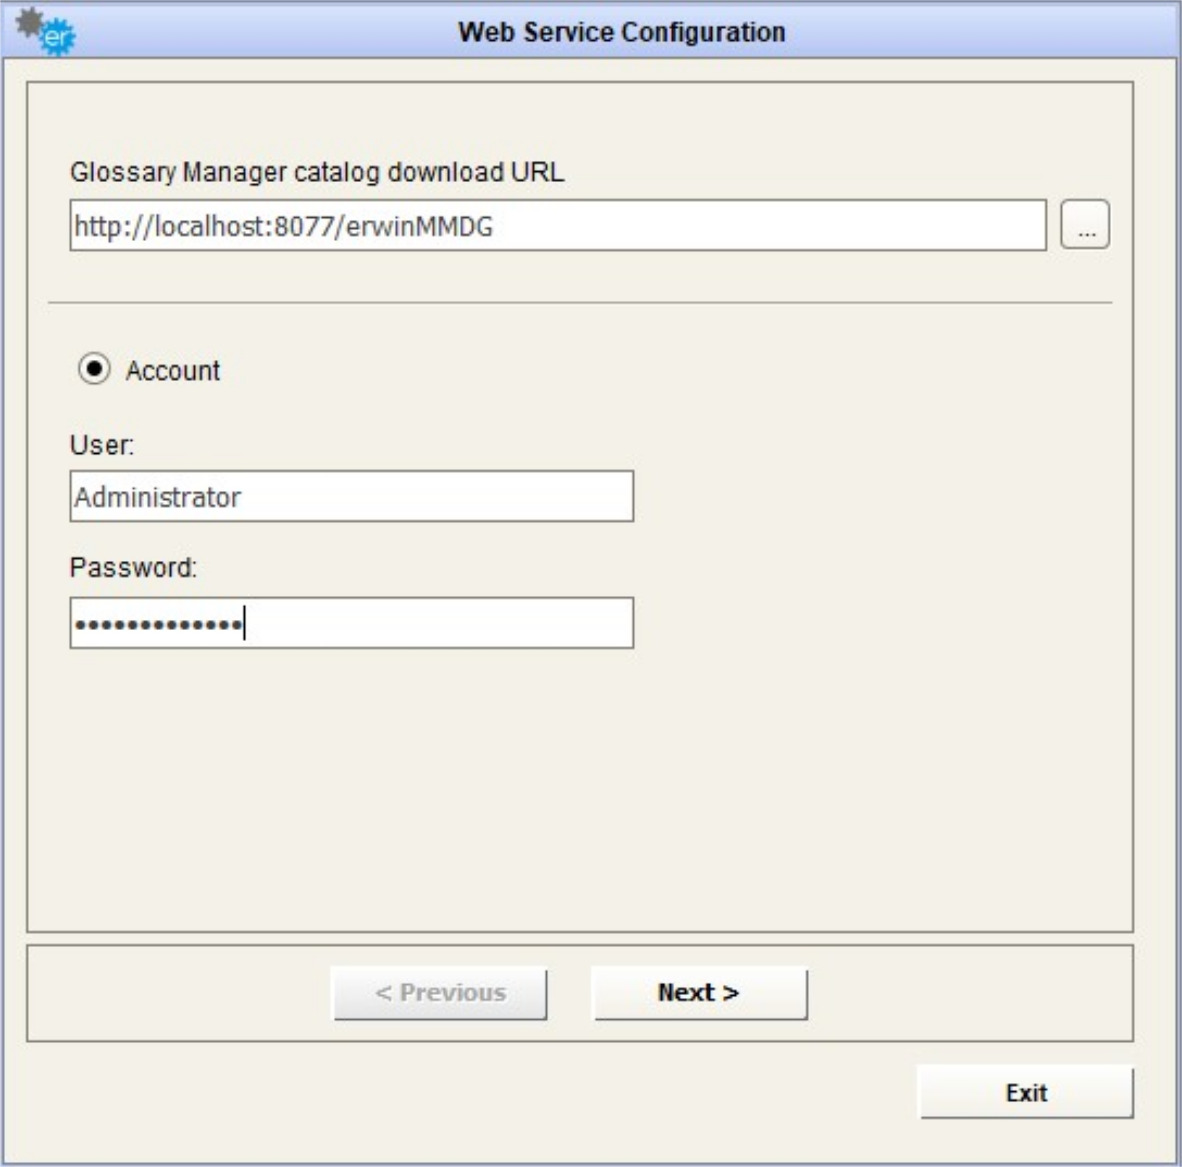
Task: Click the horizontal separator above Account
Action: [x=580, y=302]
